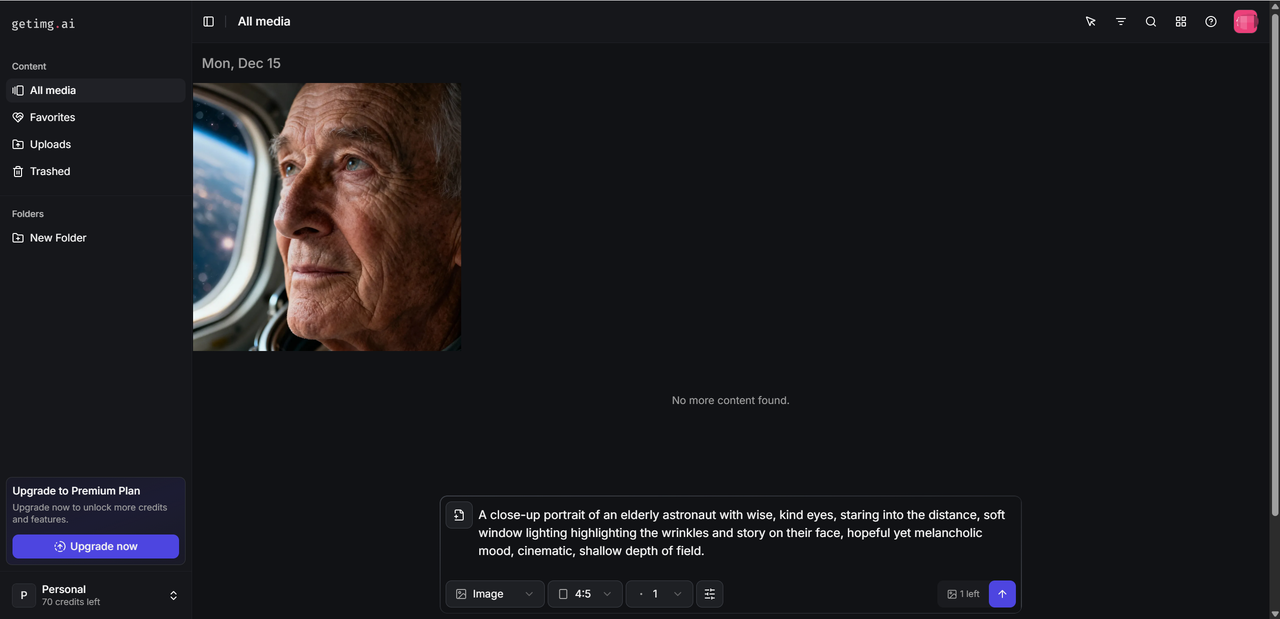The height and width of the screenshot is (619, 1280).
Task: Activate the selection cursor tool
Action: 1090,21
